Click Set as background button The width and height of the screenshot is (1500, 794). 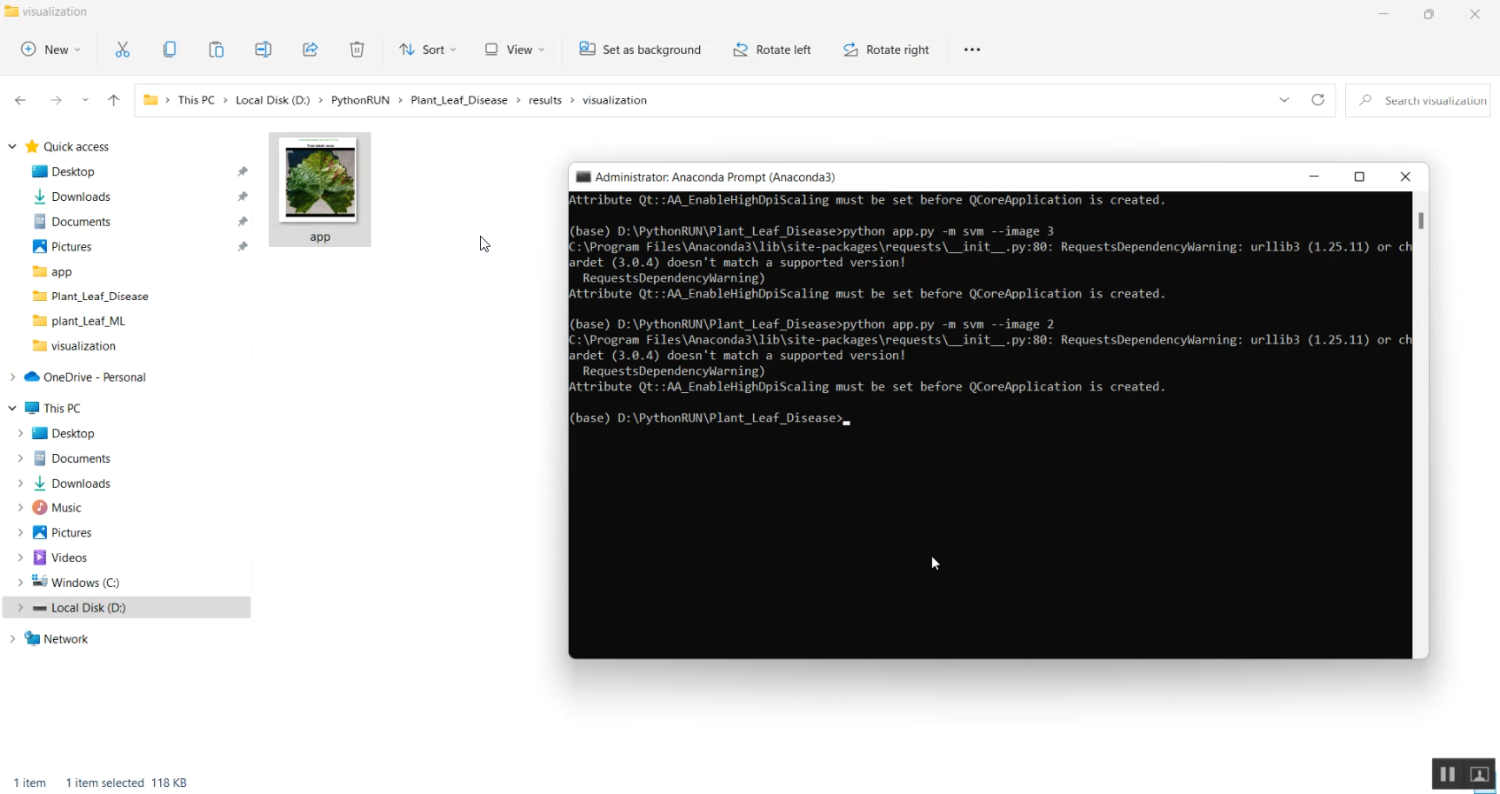640,49
